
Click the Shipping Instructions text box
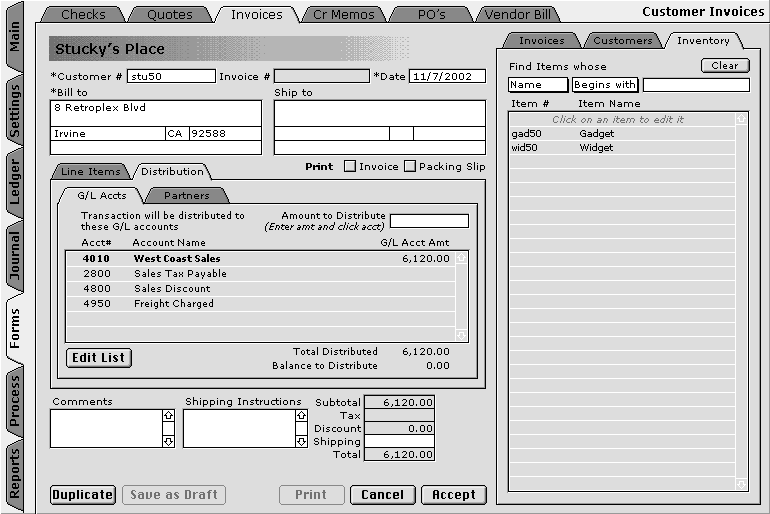click(240, 429)
